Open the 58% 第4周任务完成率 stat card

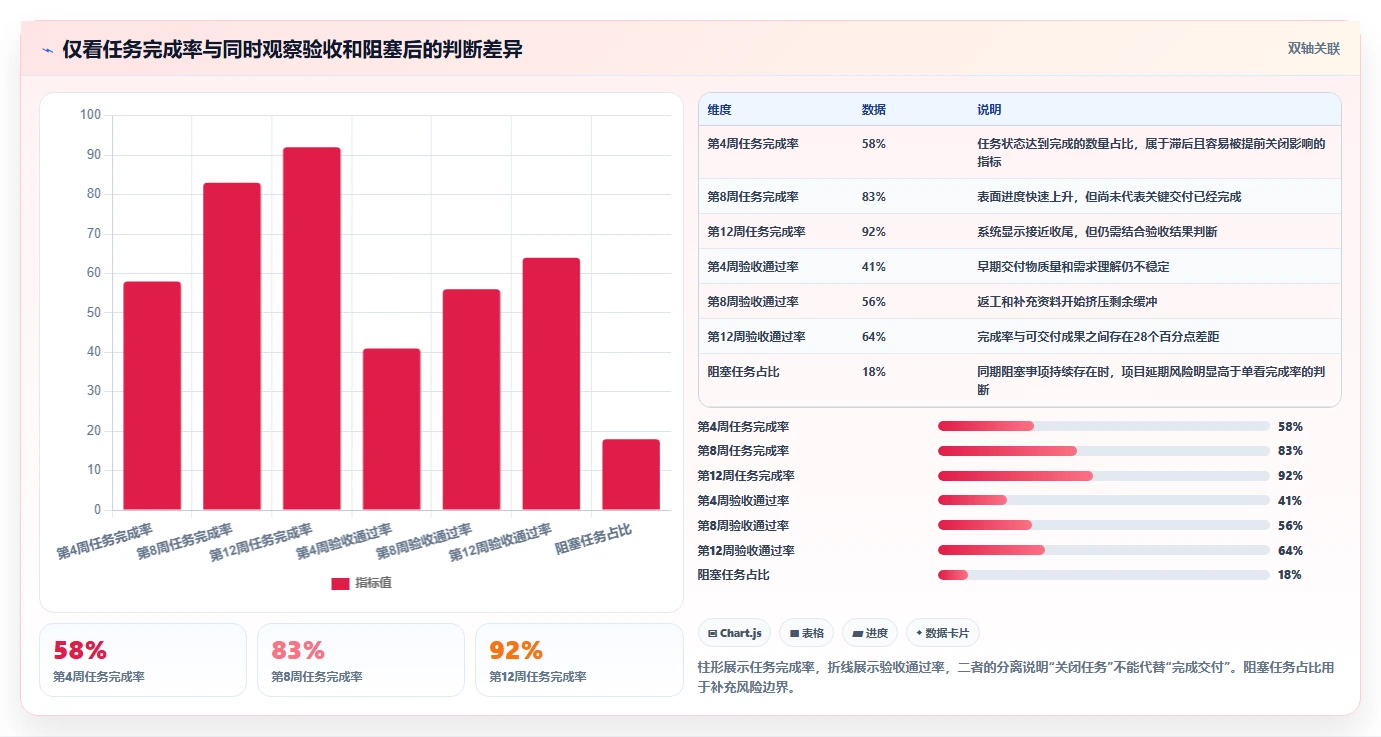coord(143,660)
